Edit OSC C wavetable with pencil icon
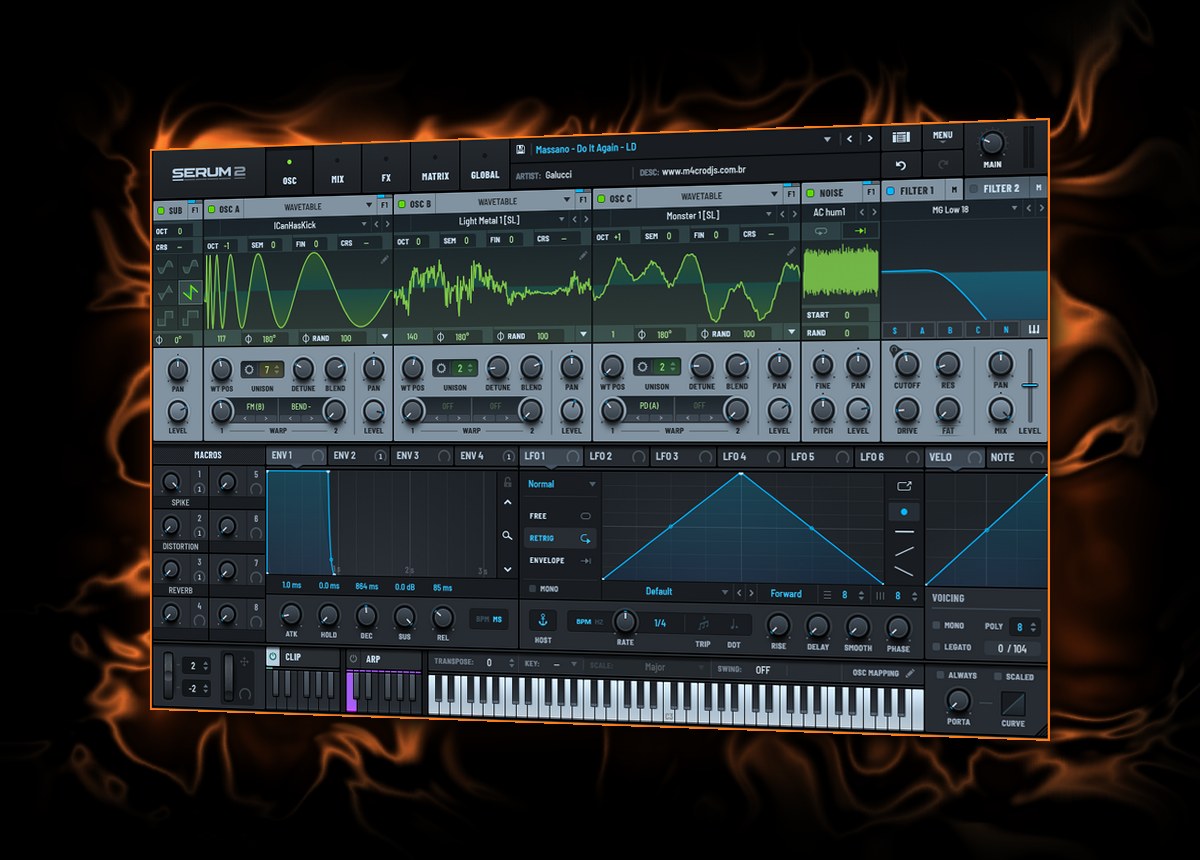1200x860 pixels. click(792, 252)
